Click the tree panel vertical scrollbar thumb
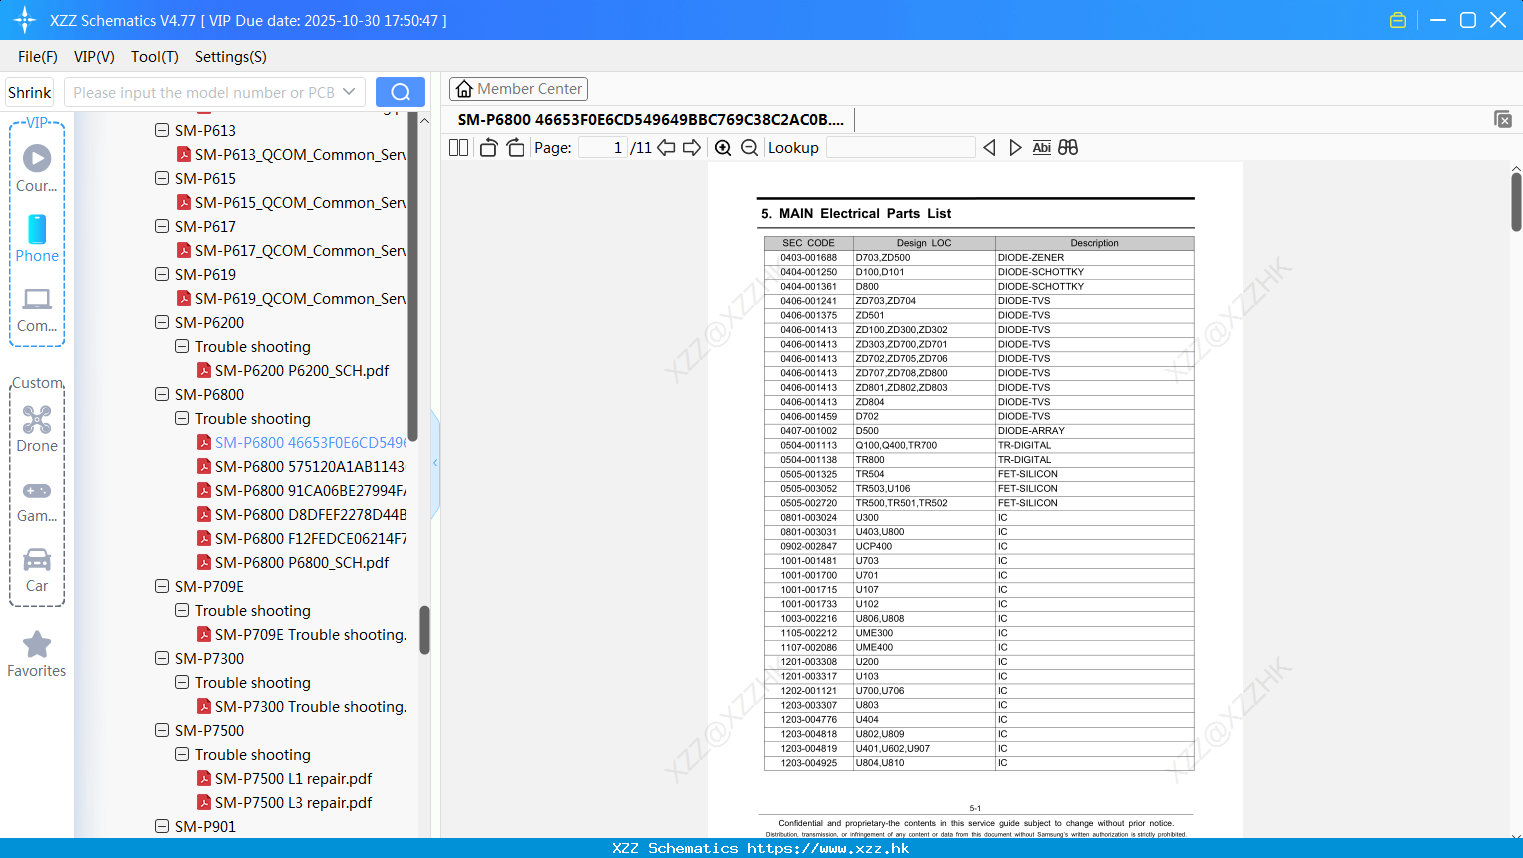Image resolution: width=1523 pixels, height=858 pixels. point(424,630)
